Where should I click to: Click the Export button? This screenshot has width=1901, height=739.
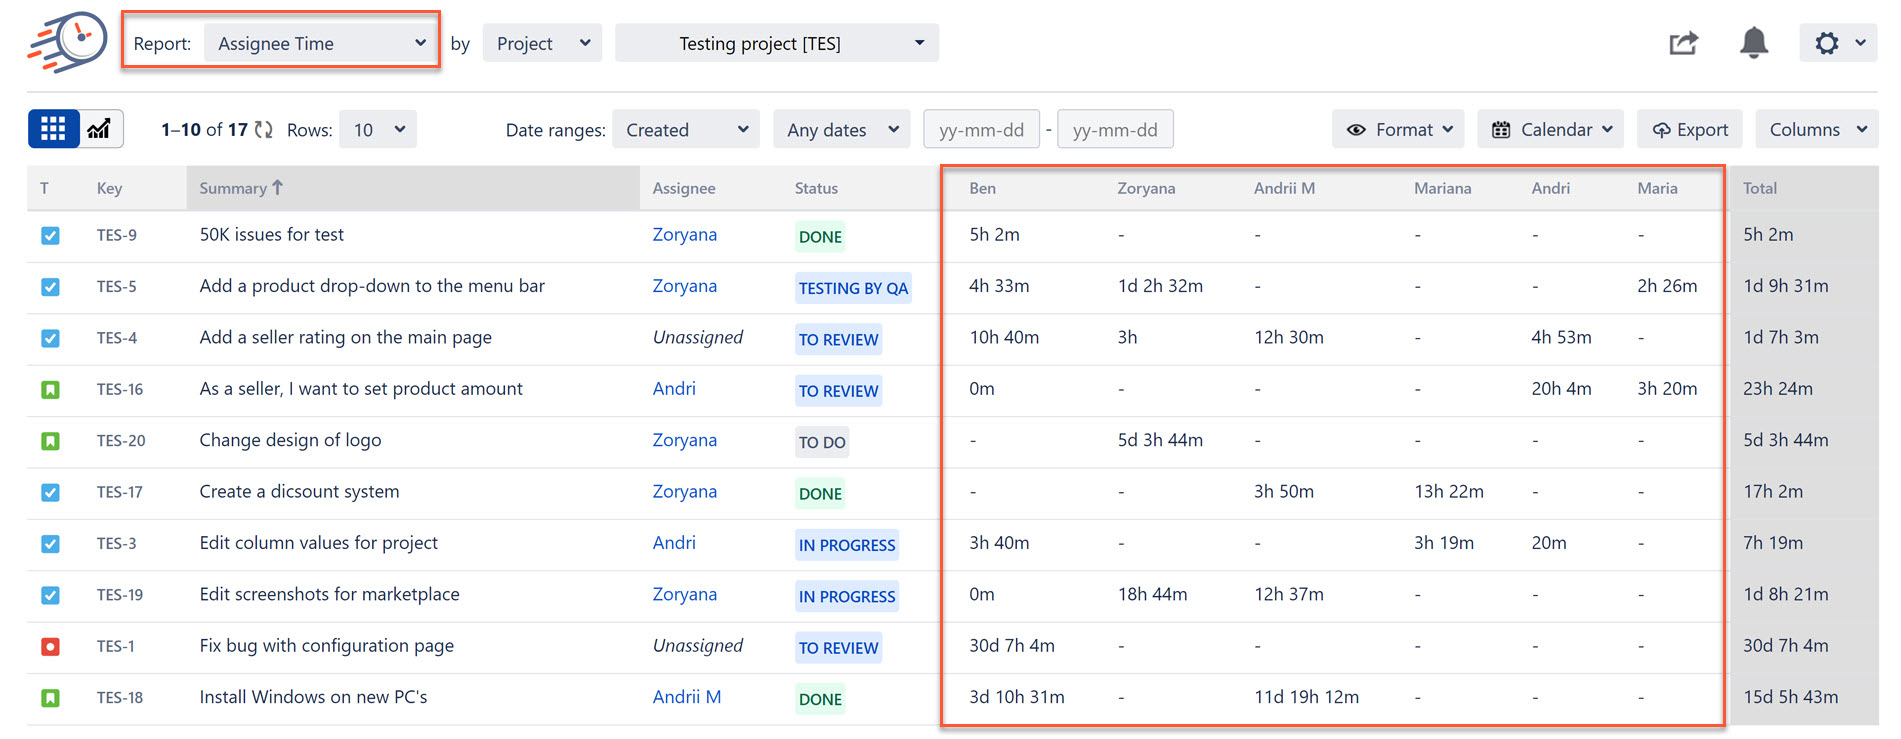tap(1690, 130)
